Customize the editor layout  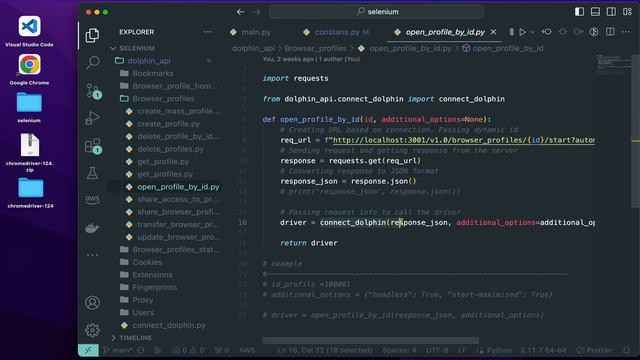tap(627, 11)
